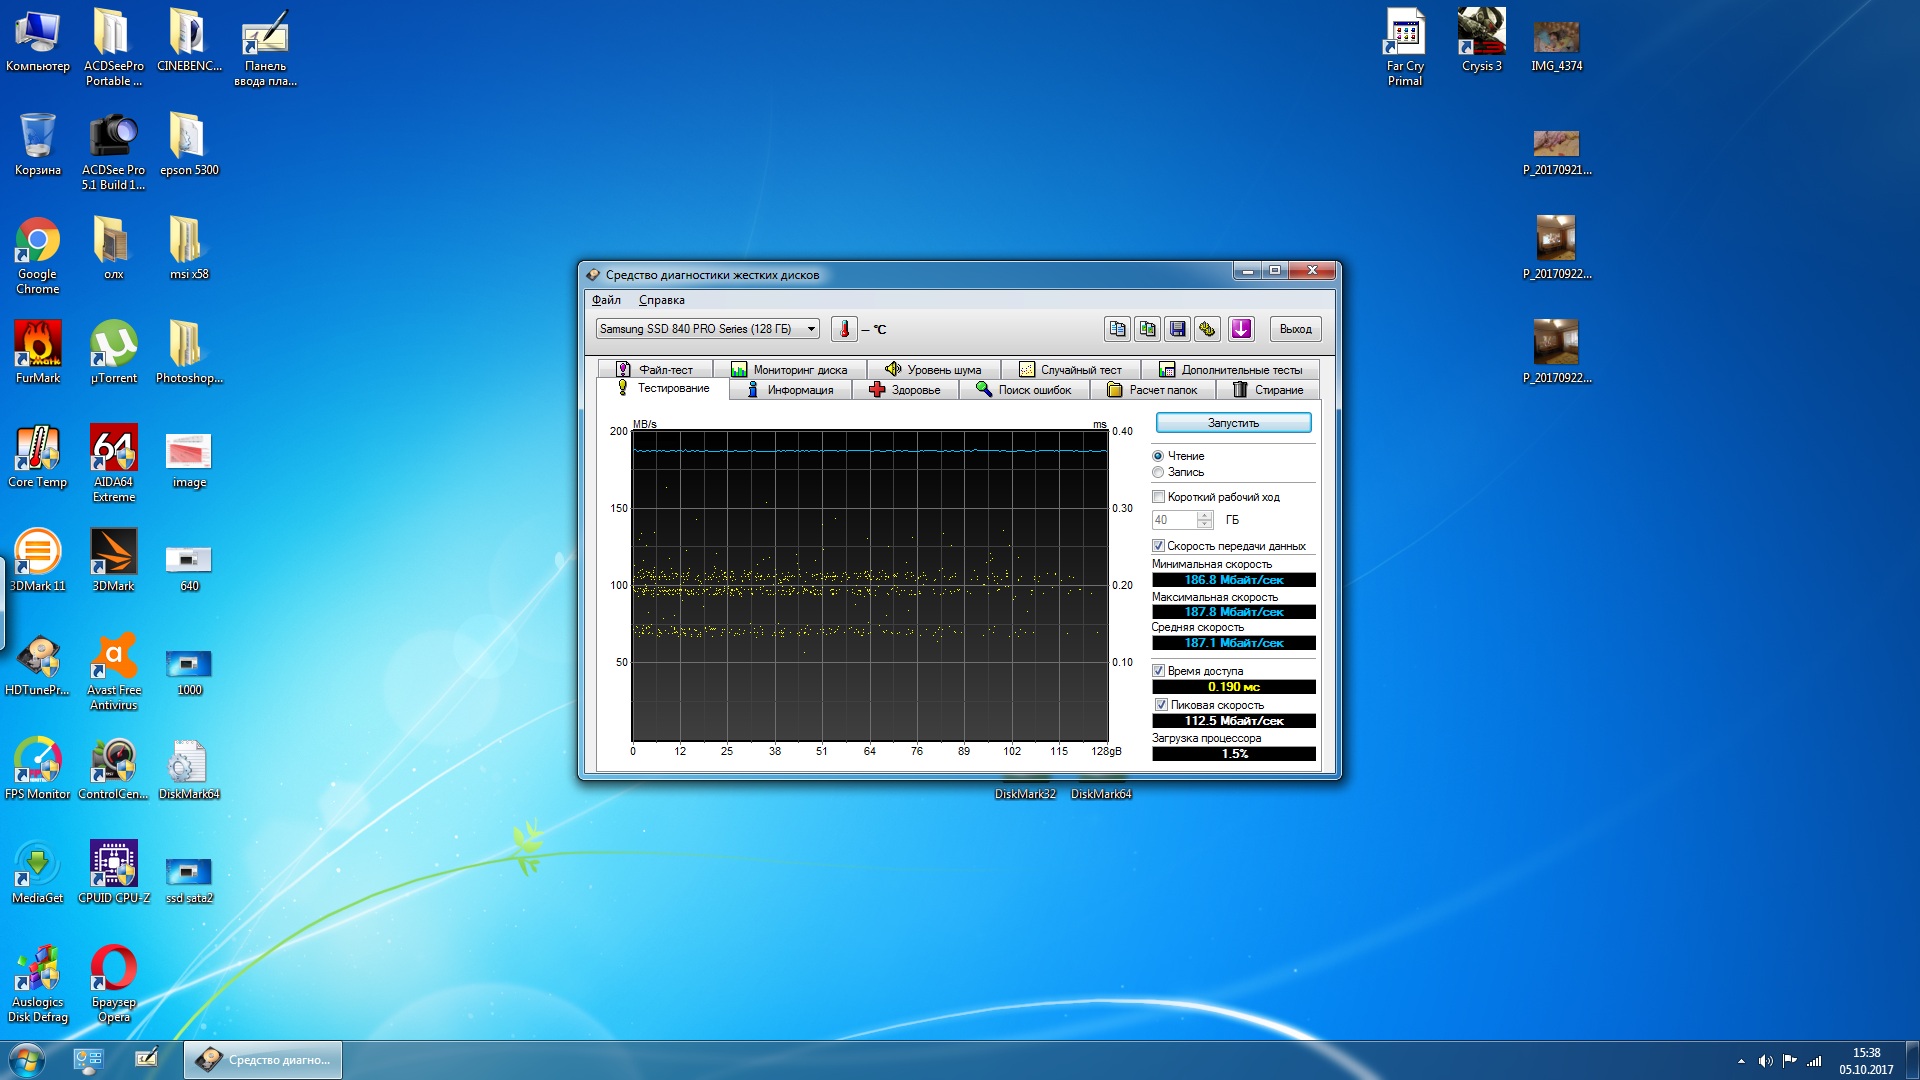
Task: Enable the Короткий рабочий ход checkbox
Action: [1158, 497]
